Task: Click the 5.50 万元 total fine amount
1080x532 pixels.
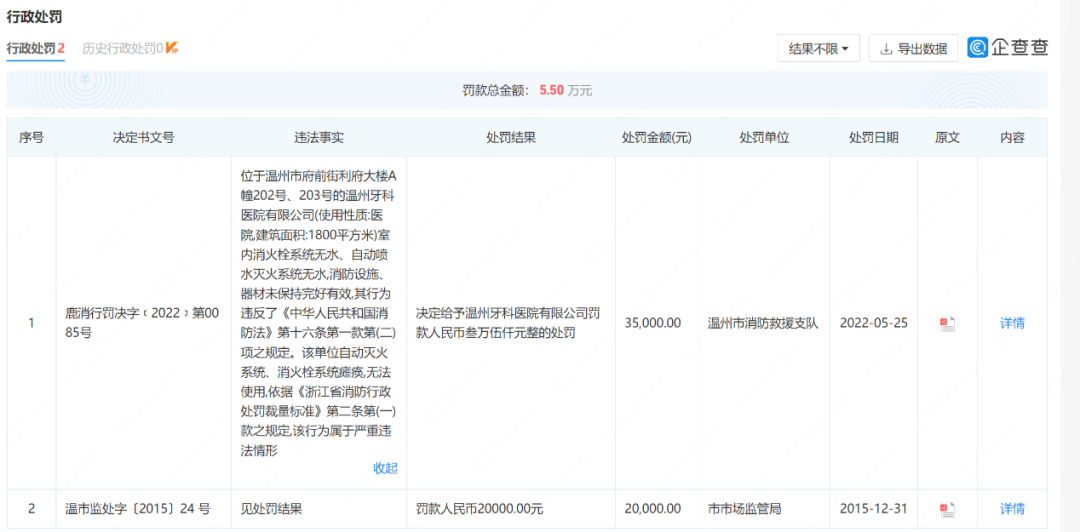Action: 565,90
